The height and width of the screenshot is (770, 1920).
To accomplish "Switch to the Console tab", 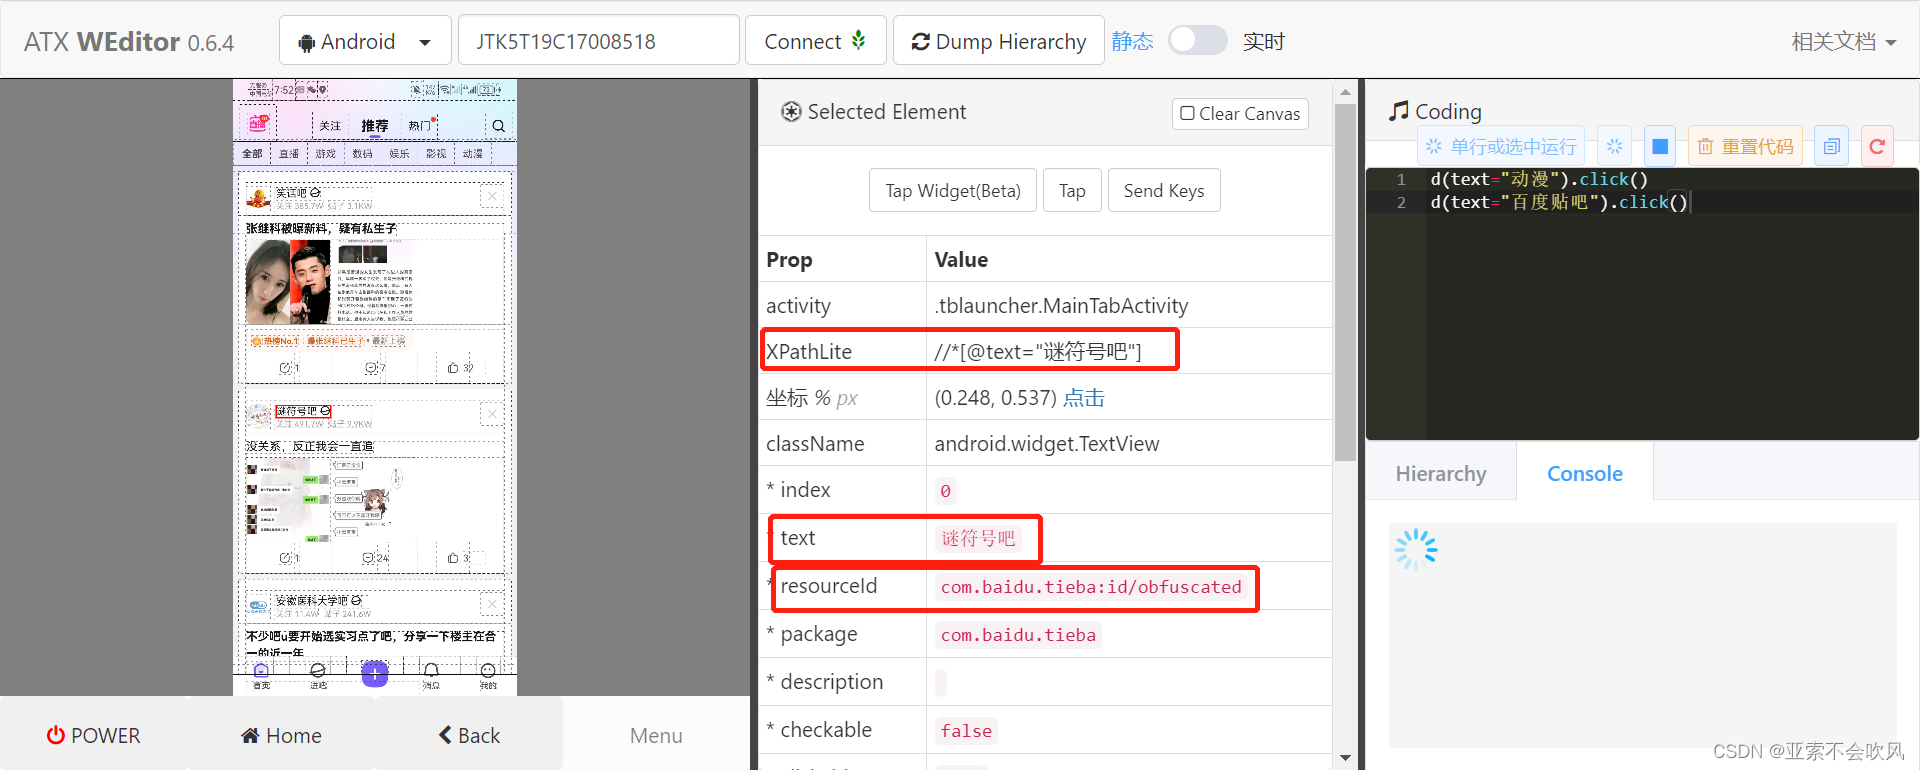I will pos(1585,474).
